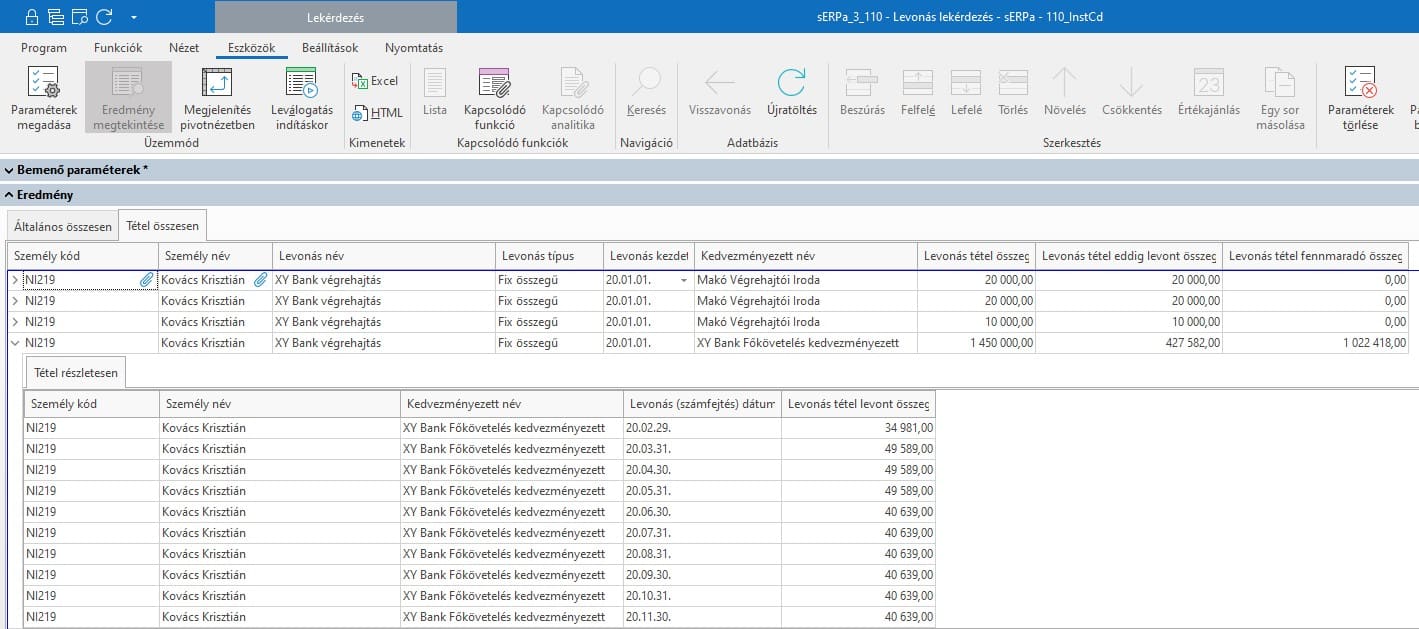Reload data with Újratöltés icon
The height and width of the screenshot is (629, 1419).
click(791, 84)
